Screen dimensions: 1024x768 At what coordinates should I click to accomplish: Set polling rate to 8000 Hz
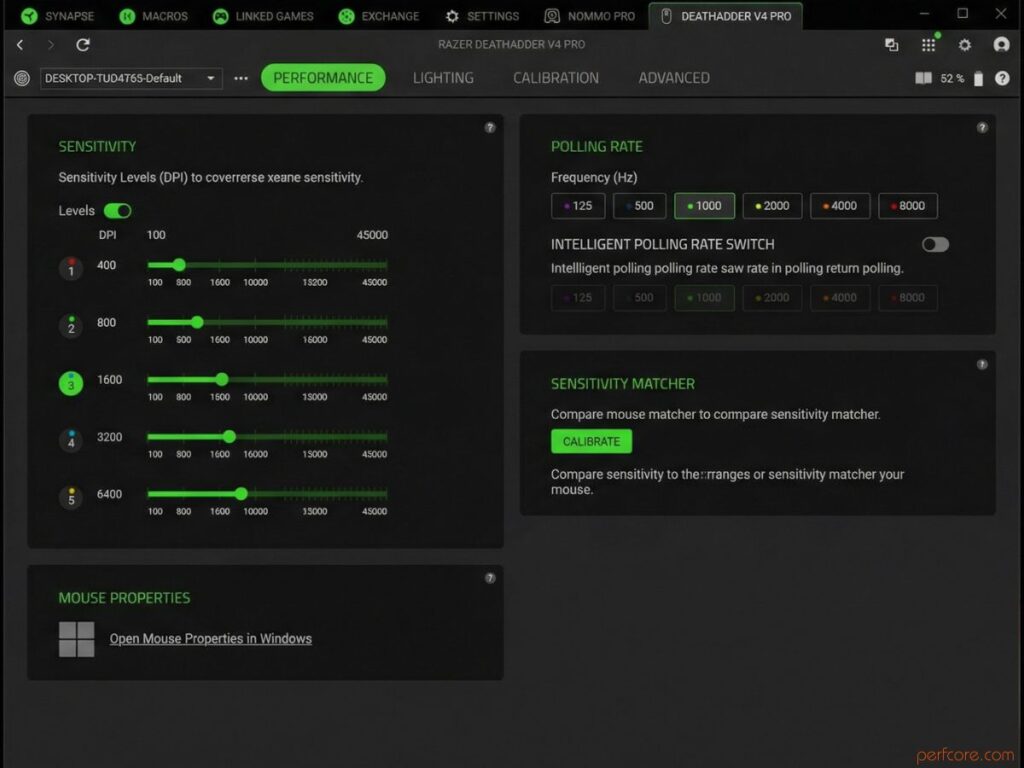[907, 206]
